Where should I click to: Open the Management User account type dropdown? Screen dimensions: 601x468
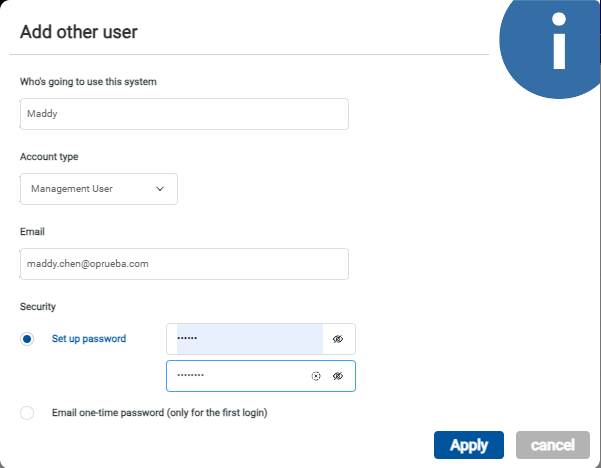(99, 189)
